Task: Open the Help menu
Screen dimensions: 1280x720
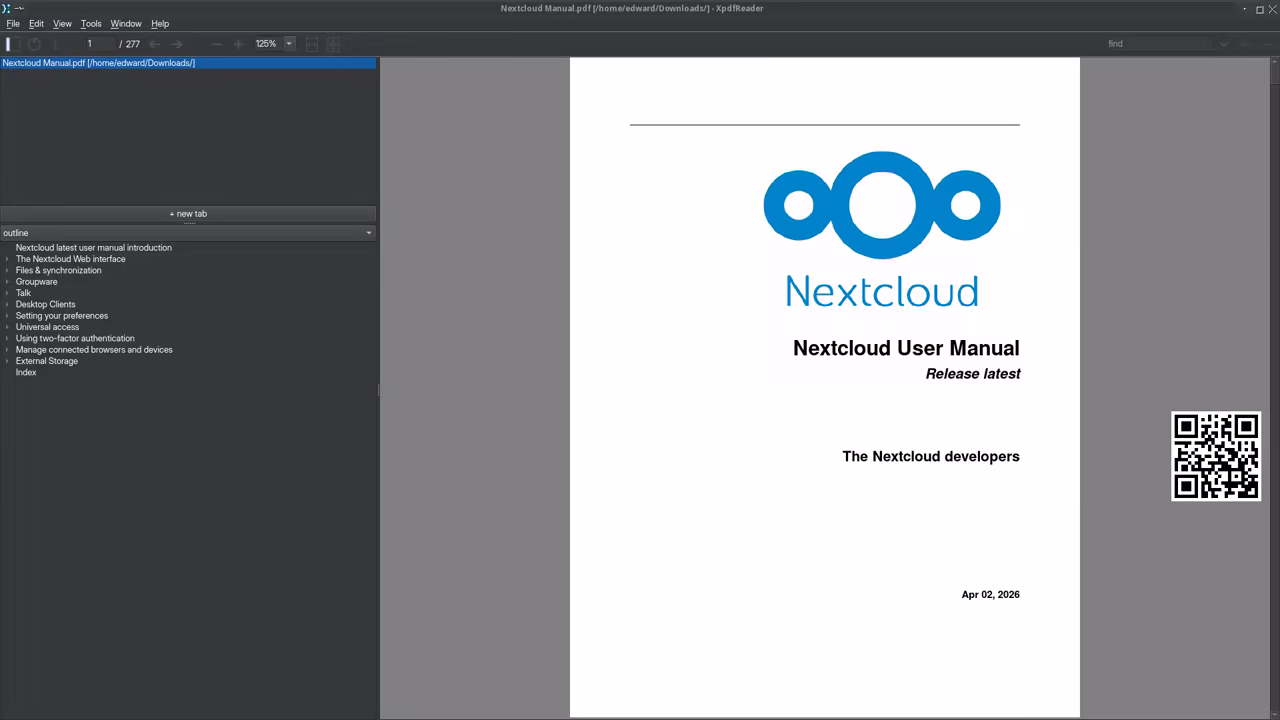Action: click(160, 23)
